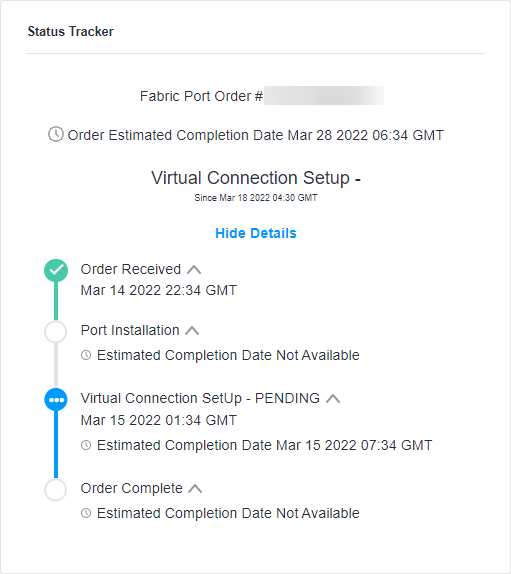
Task: Click small clock icon under Port Installation
Action: [86, 355]
